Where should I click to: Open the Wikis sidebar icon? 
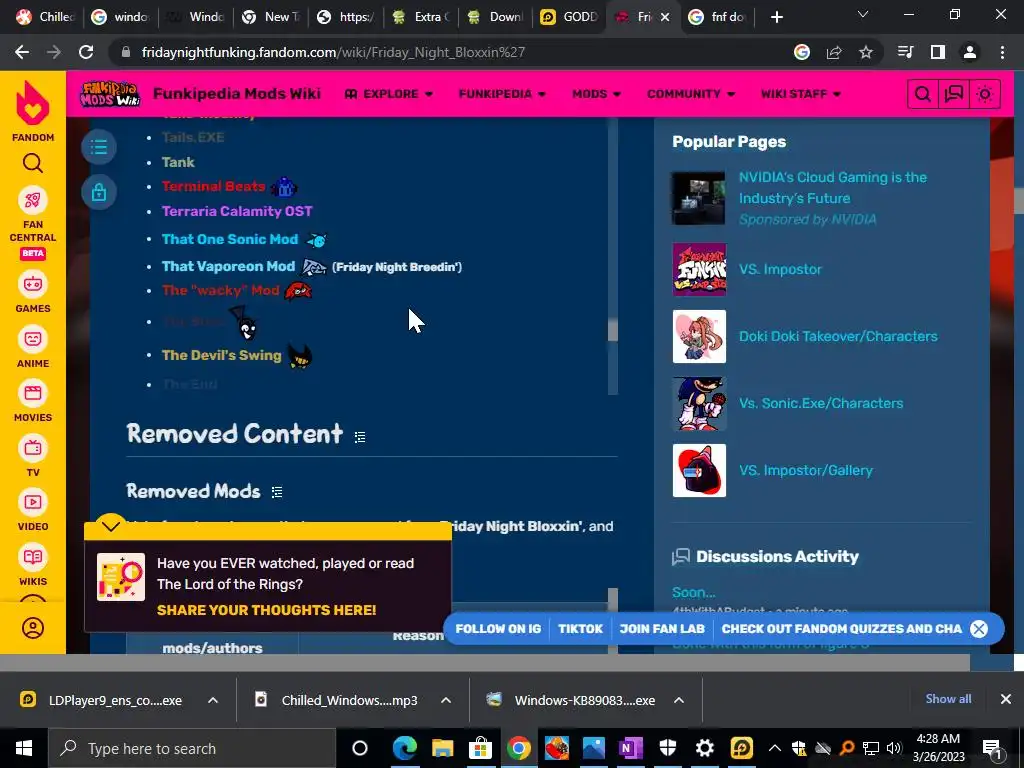pos(33,557)
